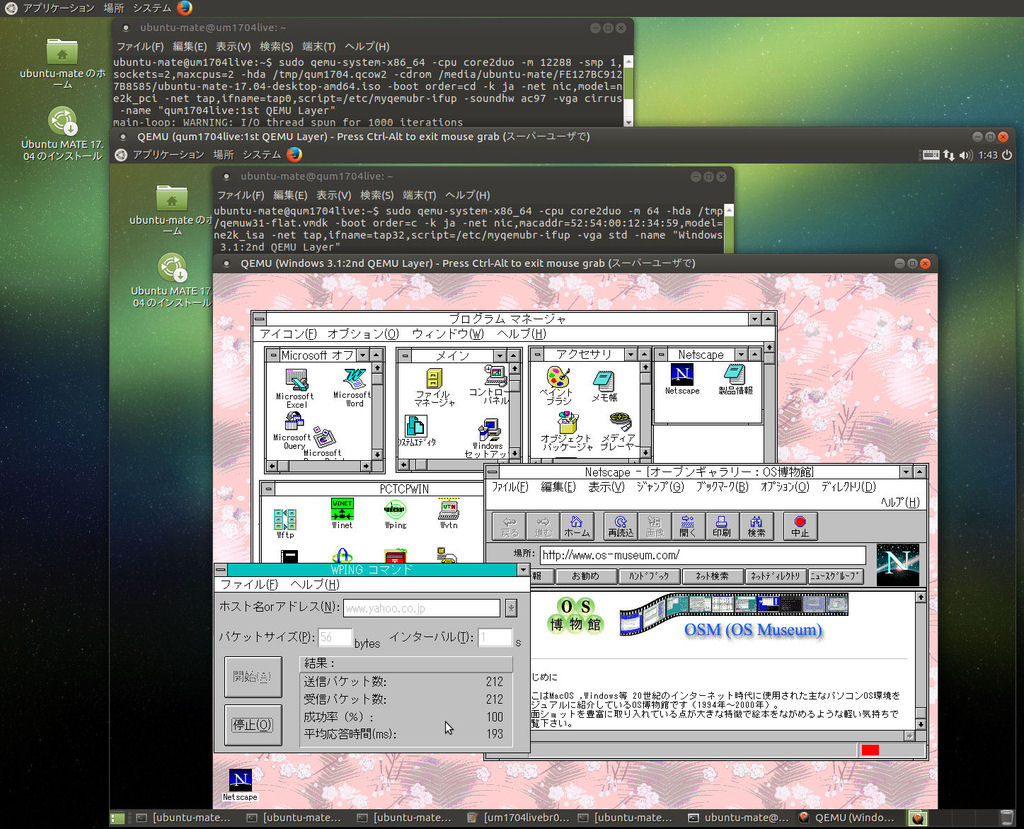Click the Netscape 場所 URL field
This screenshot has height=829, width=1024.
[703, 555]
